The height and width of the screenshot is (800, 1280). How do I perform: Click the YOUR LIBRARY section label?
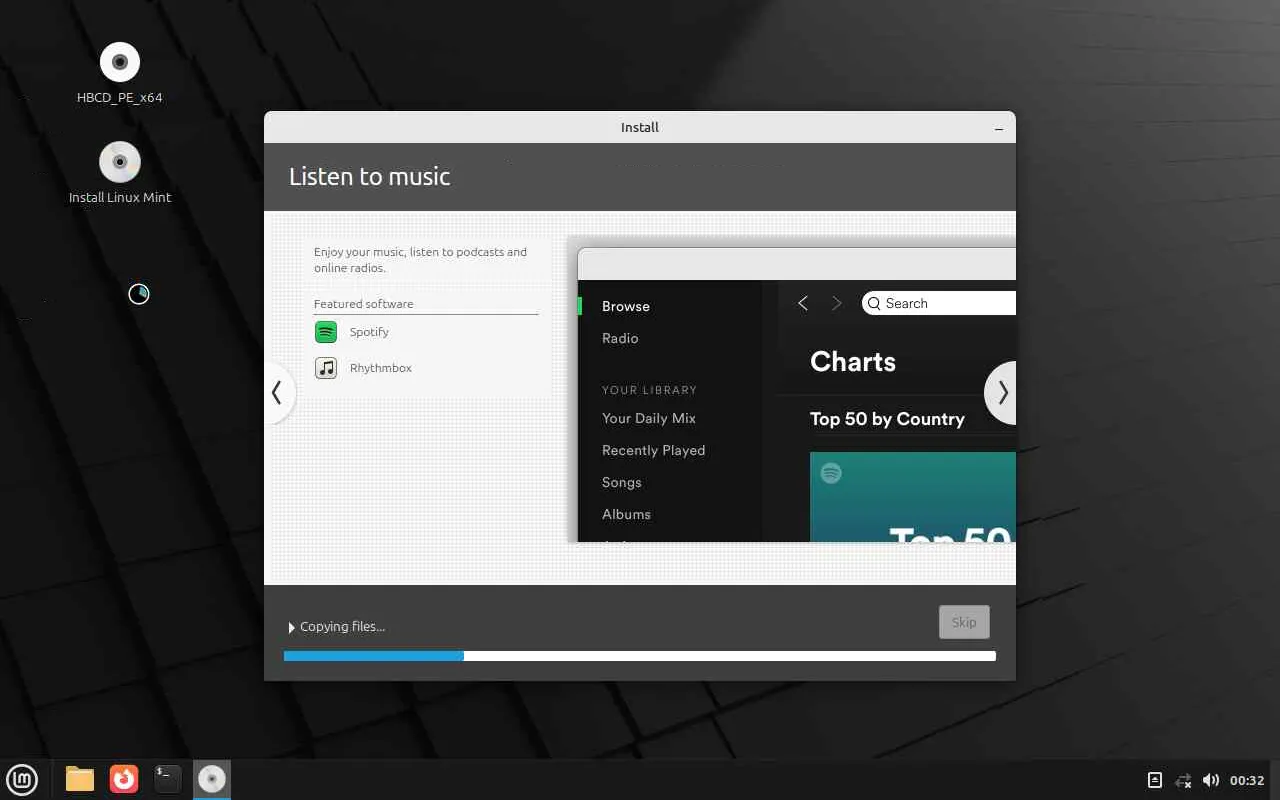coord(649,390)
